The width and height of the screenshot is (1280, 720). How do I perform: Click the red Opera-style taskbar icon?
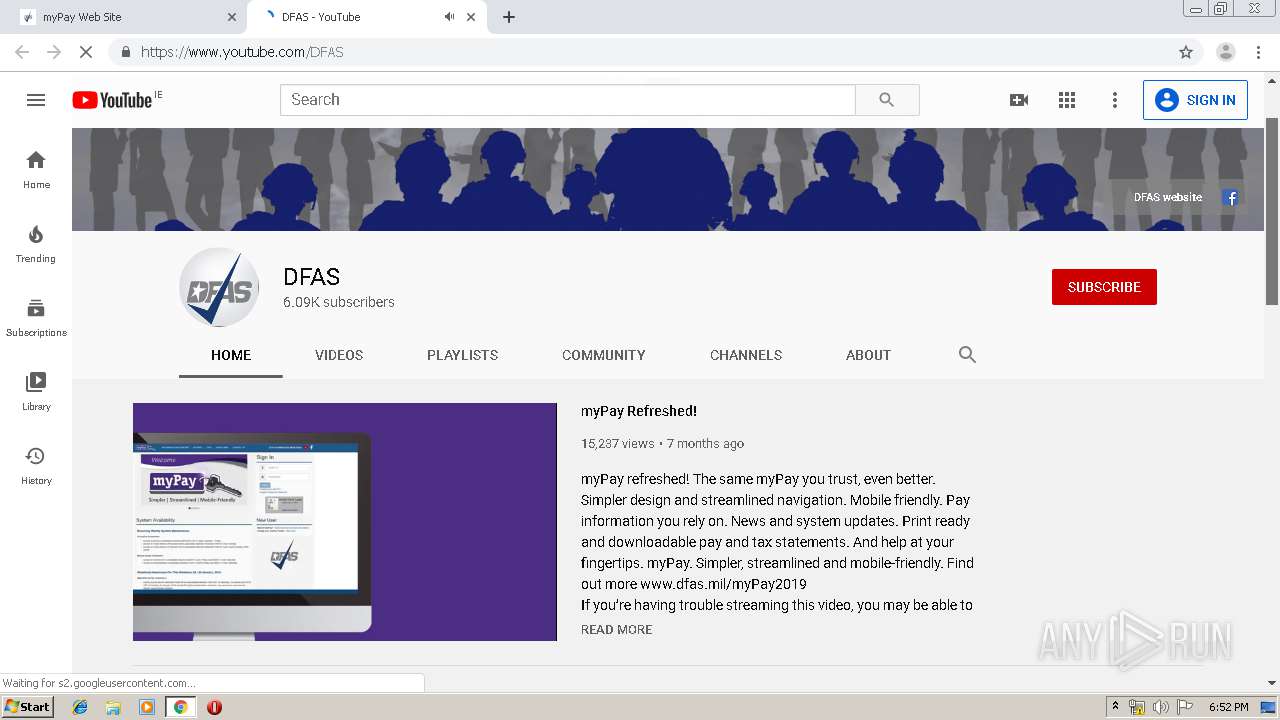click(x=214, y=707)
